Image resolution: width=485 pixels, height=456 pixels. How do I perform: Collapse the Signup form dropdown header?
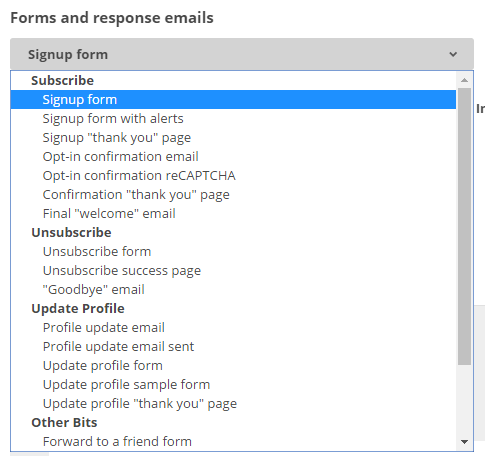pos(242,54)
